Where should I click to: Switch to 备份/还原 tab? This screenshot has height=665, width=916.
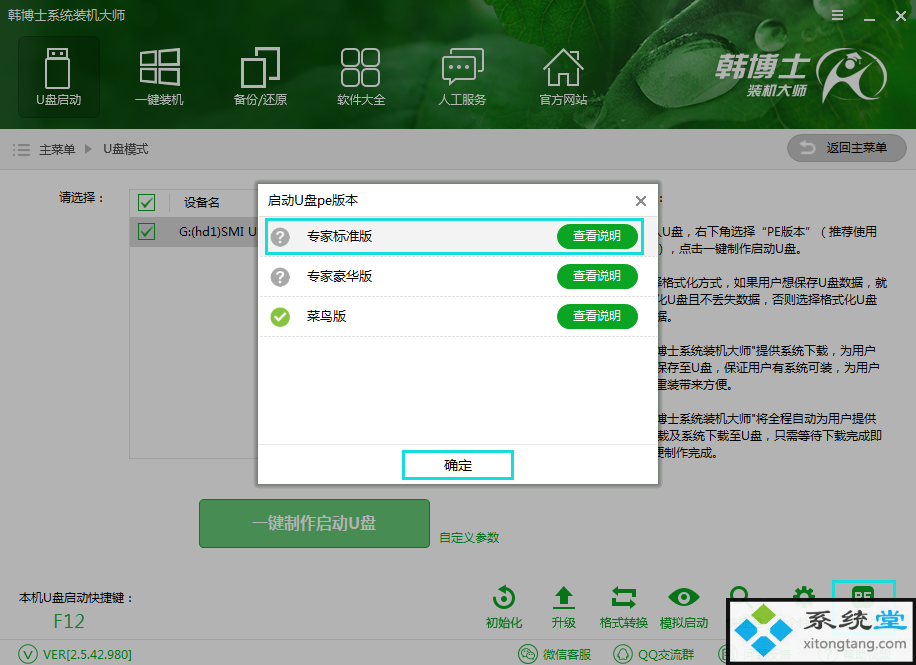(x=261, y=77)
